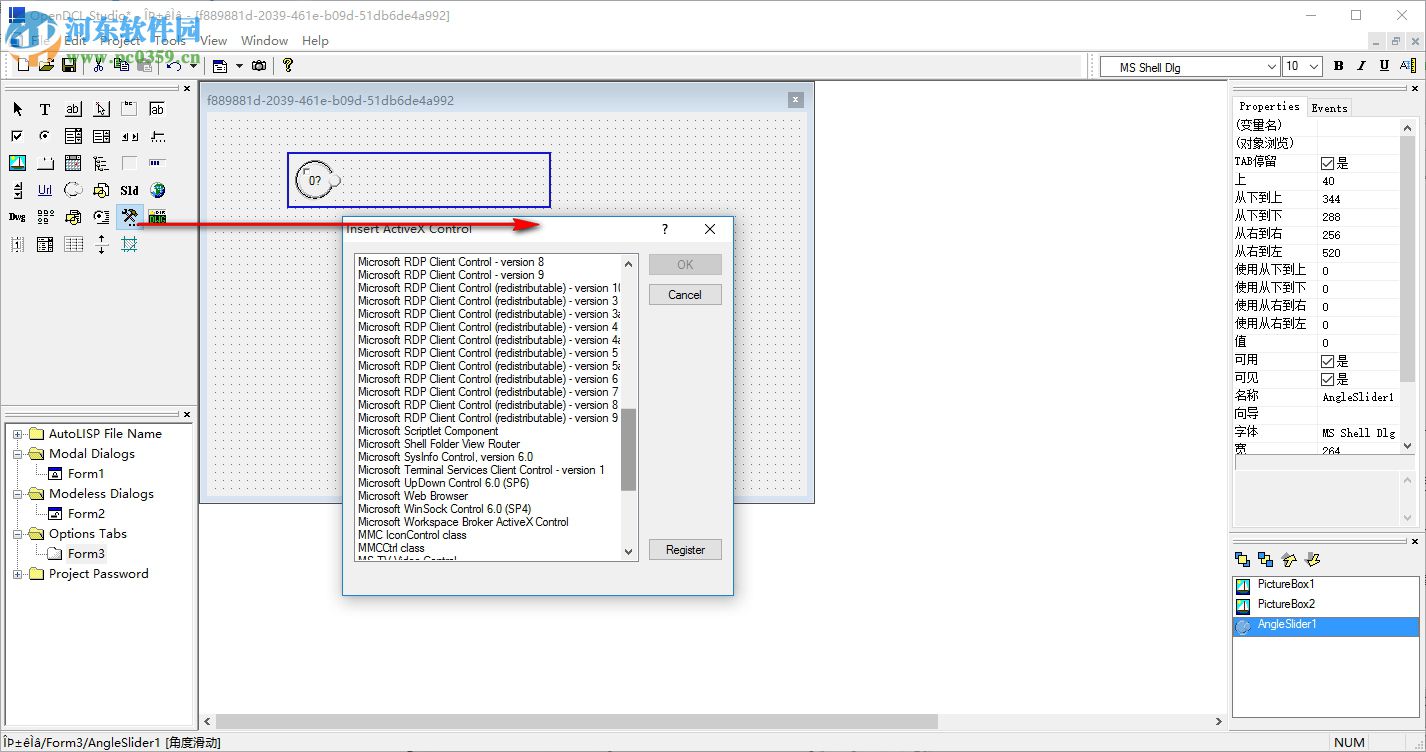Create a new project with New icon
Image resolution: width=1426 pixels, height=752 pixels.
coord(23,65)
